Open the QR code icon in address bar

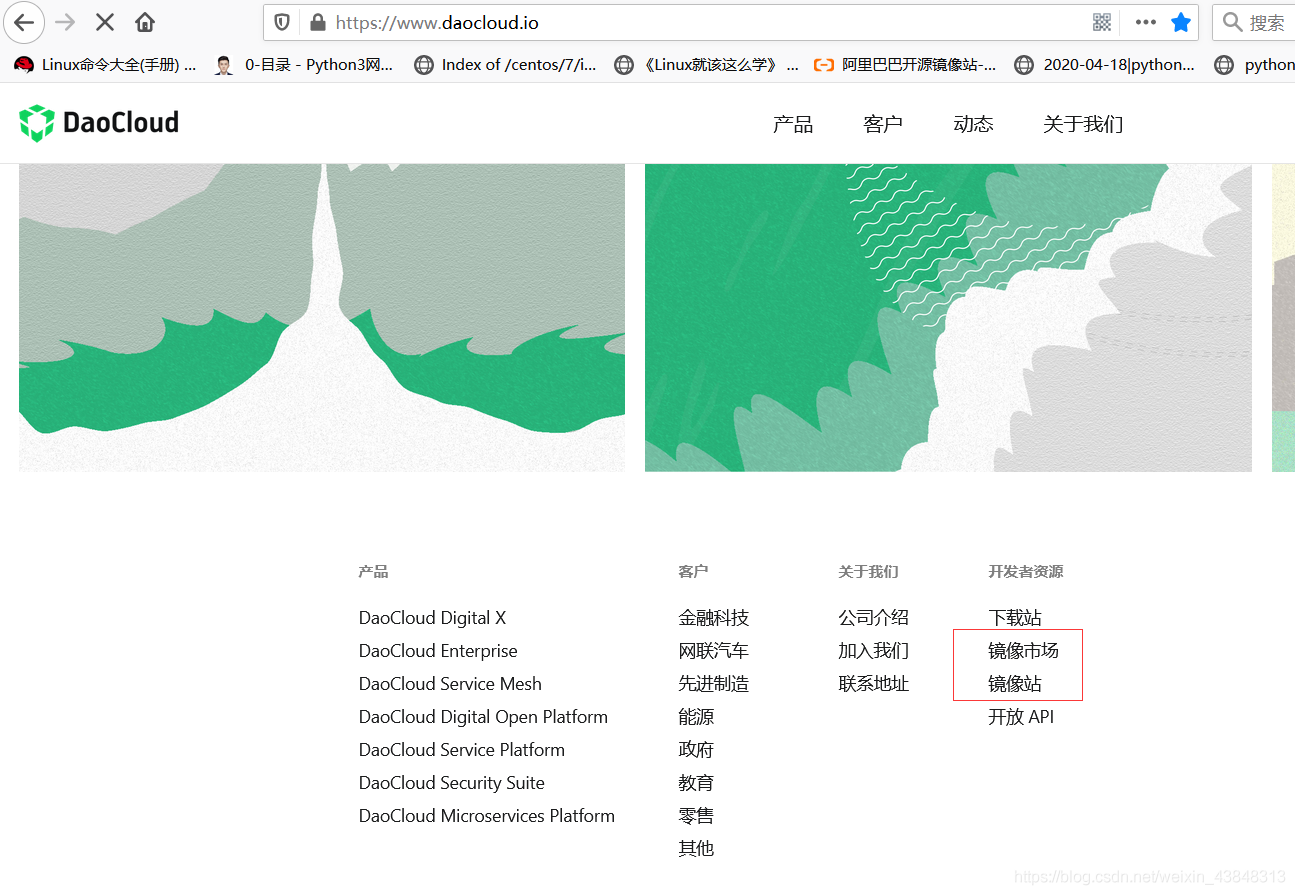[x=1102, y=22]
